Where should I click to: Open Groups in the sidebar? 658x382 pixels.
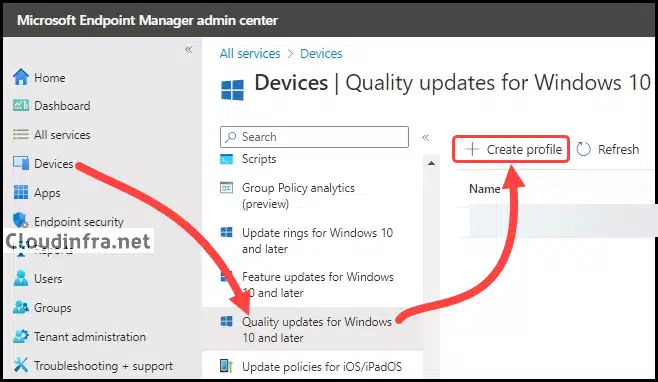(52, 308)
